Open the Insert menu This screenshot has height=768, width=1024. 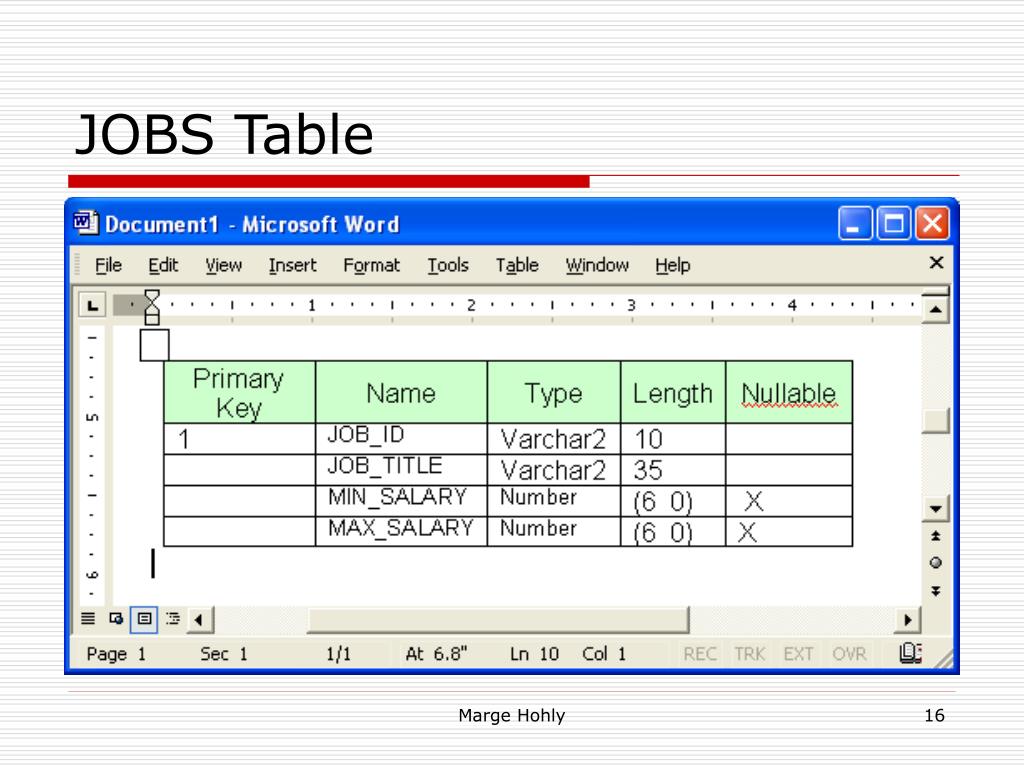[292, 265]
